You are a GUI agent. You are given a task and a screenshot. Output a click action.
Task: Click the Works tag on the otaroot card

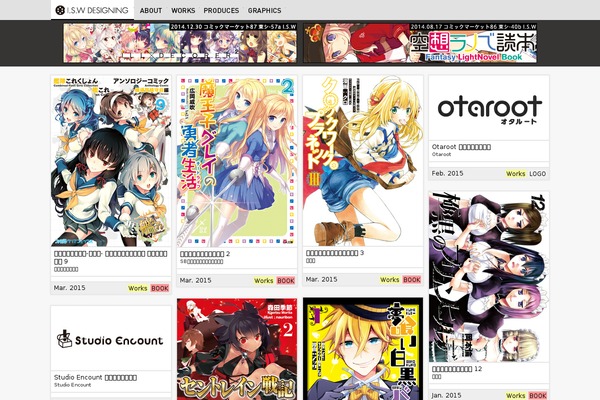click(515, 174)
